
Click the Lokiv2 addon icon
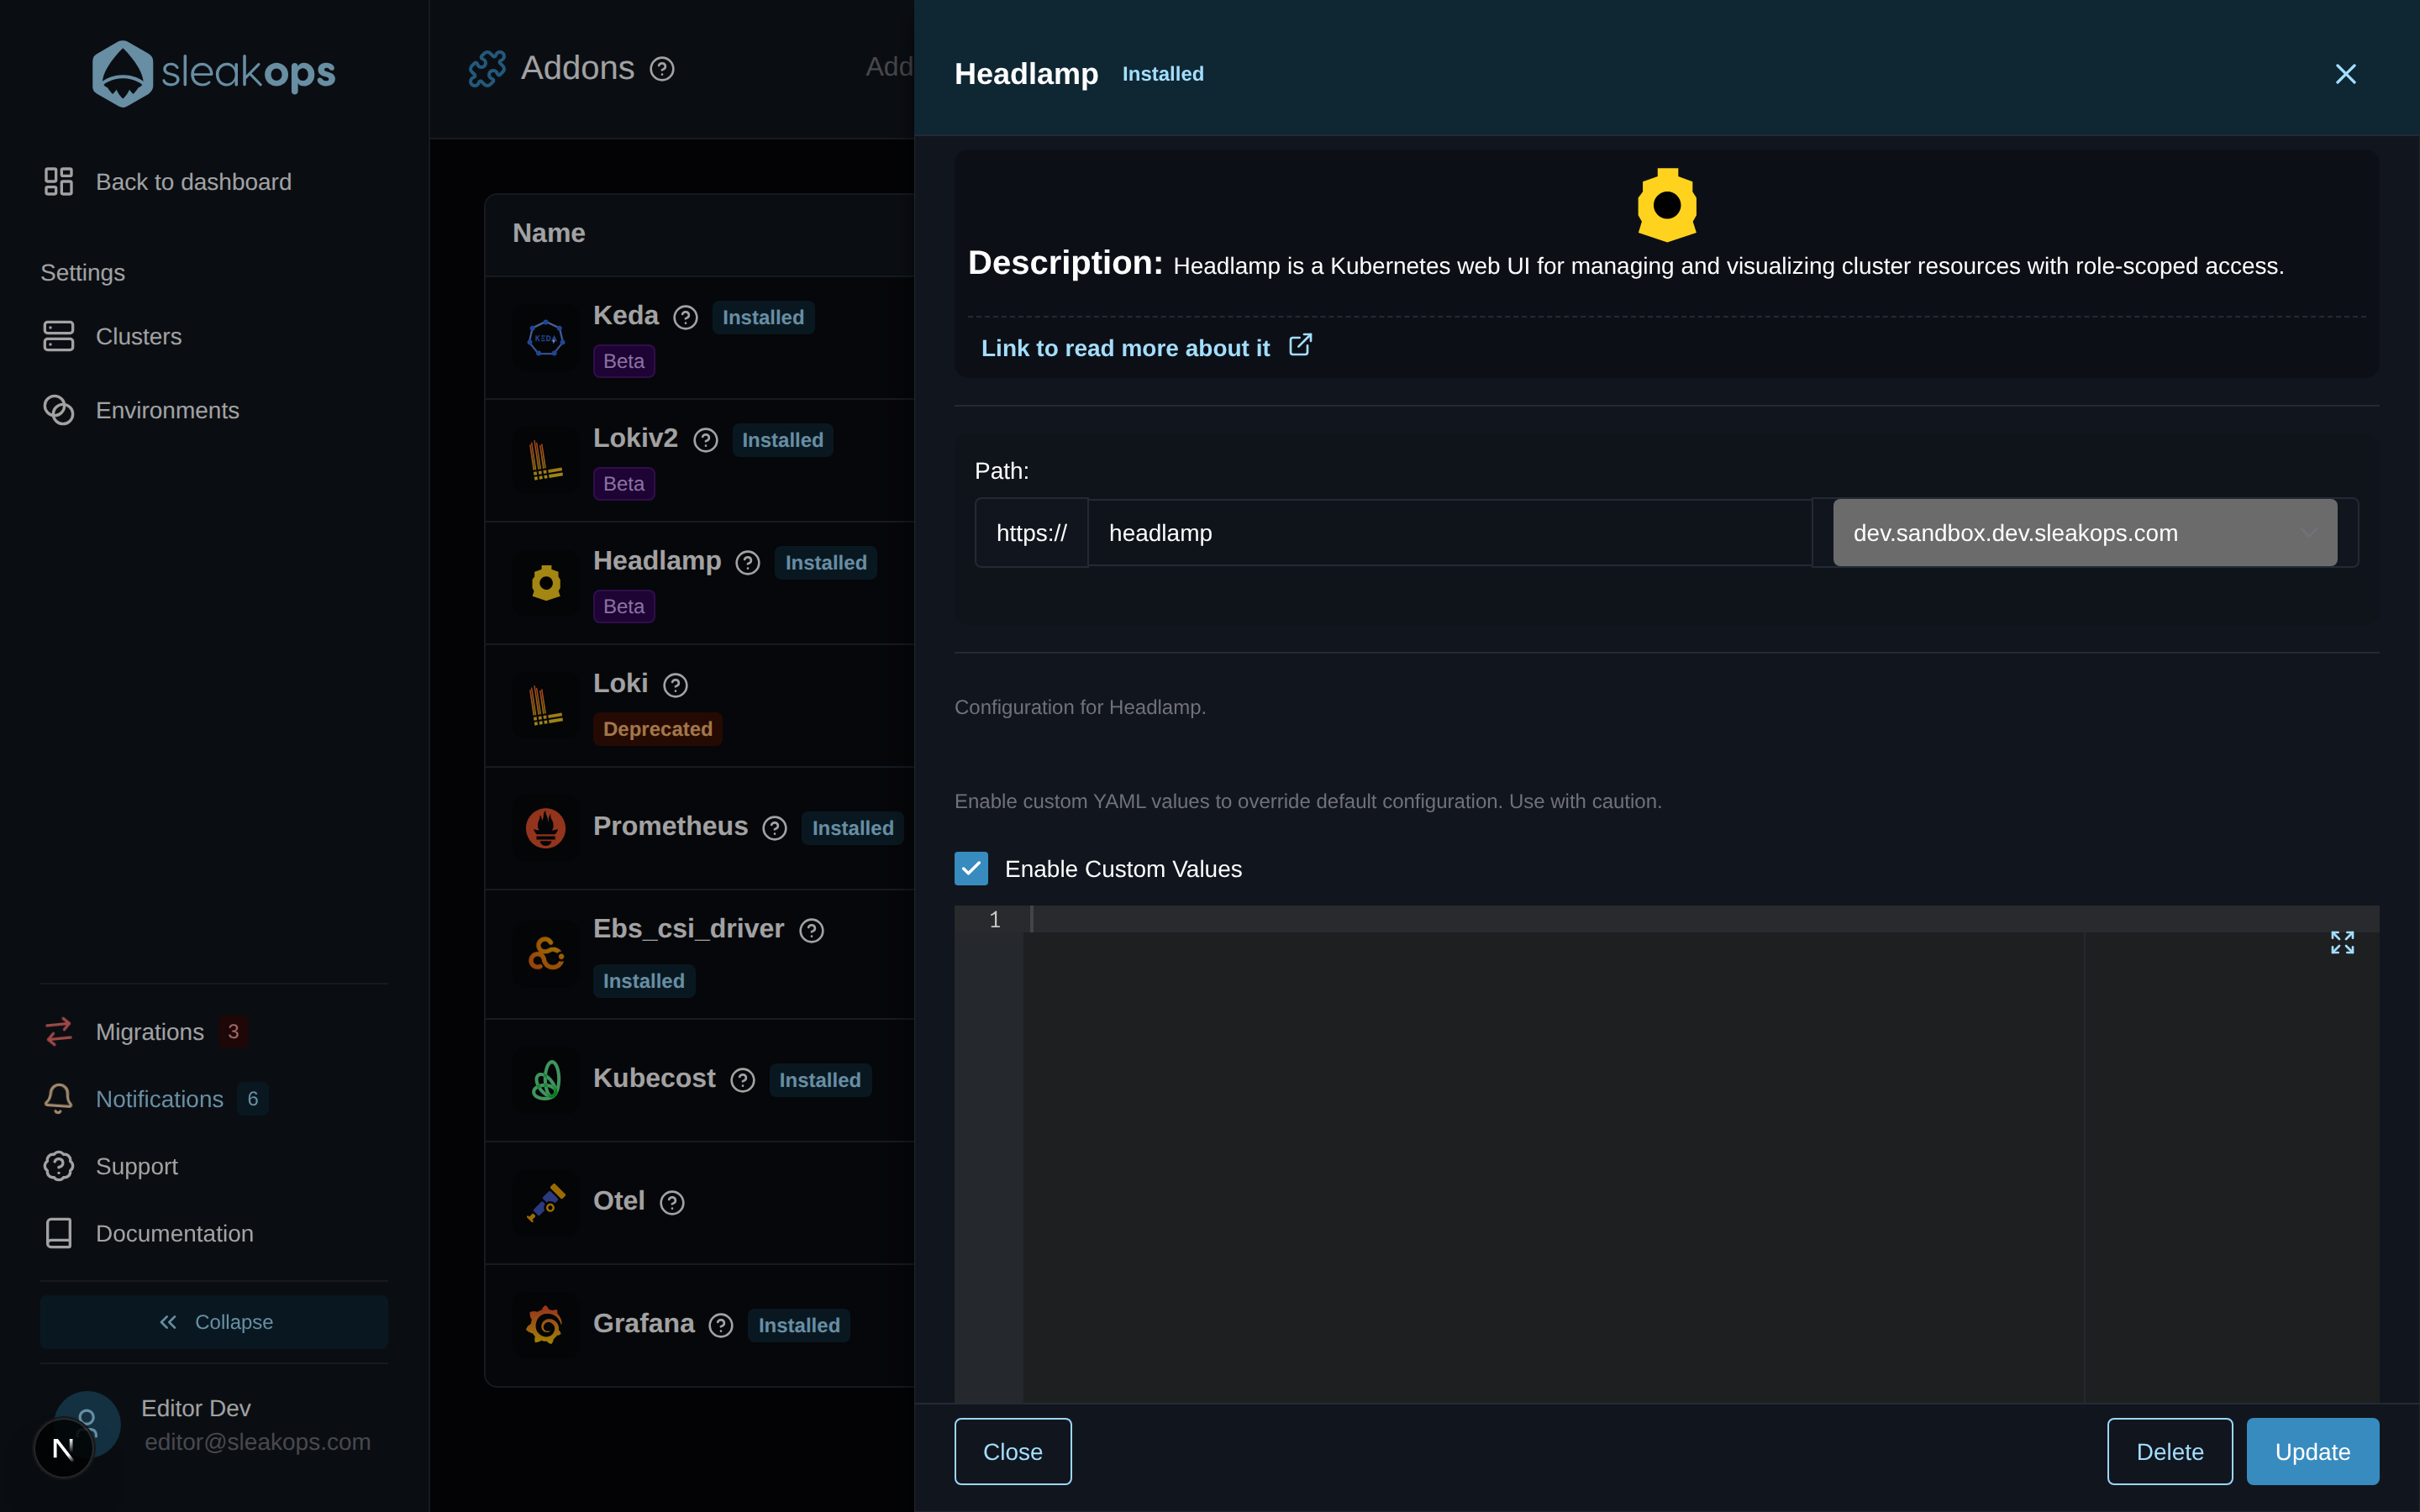click(546, 461)
